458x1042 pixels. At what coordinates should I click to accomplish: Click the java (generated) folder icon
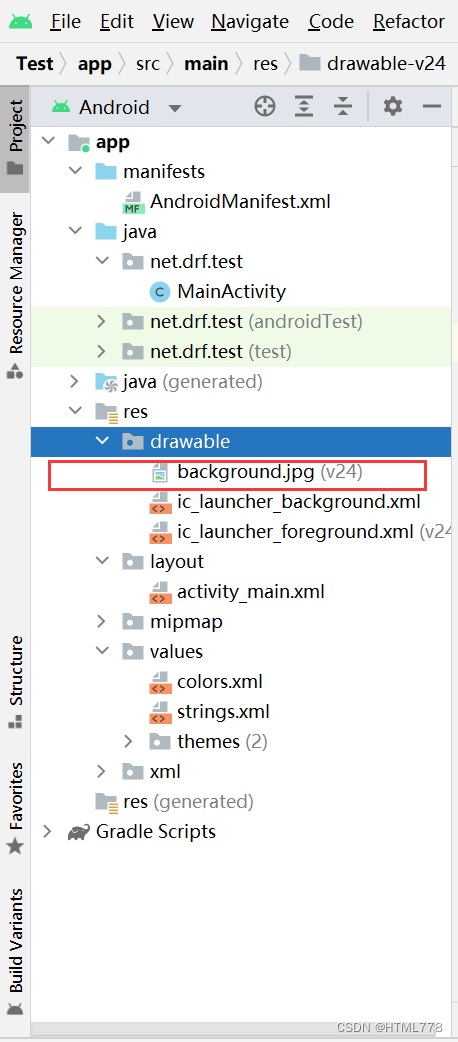point(106,382)
